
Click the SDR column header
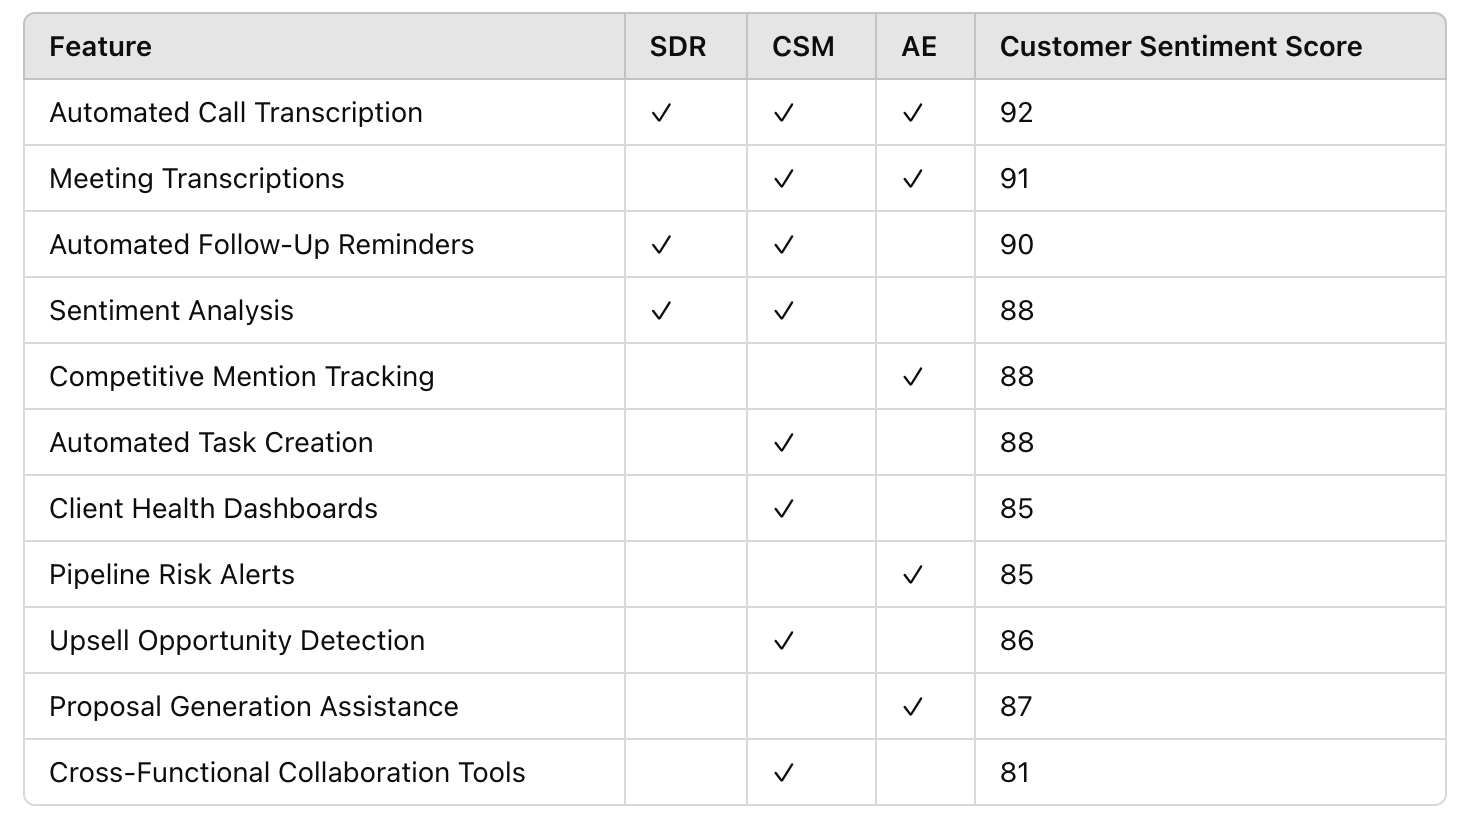coord(678,47)
